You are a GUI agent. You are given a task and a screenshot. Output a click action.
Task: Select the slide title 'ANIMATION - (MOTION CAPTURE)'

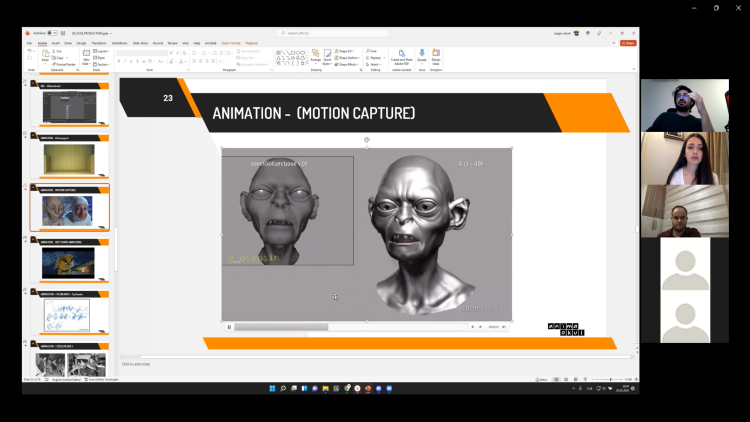(314, 113)
